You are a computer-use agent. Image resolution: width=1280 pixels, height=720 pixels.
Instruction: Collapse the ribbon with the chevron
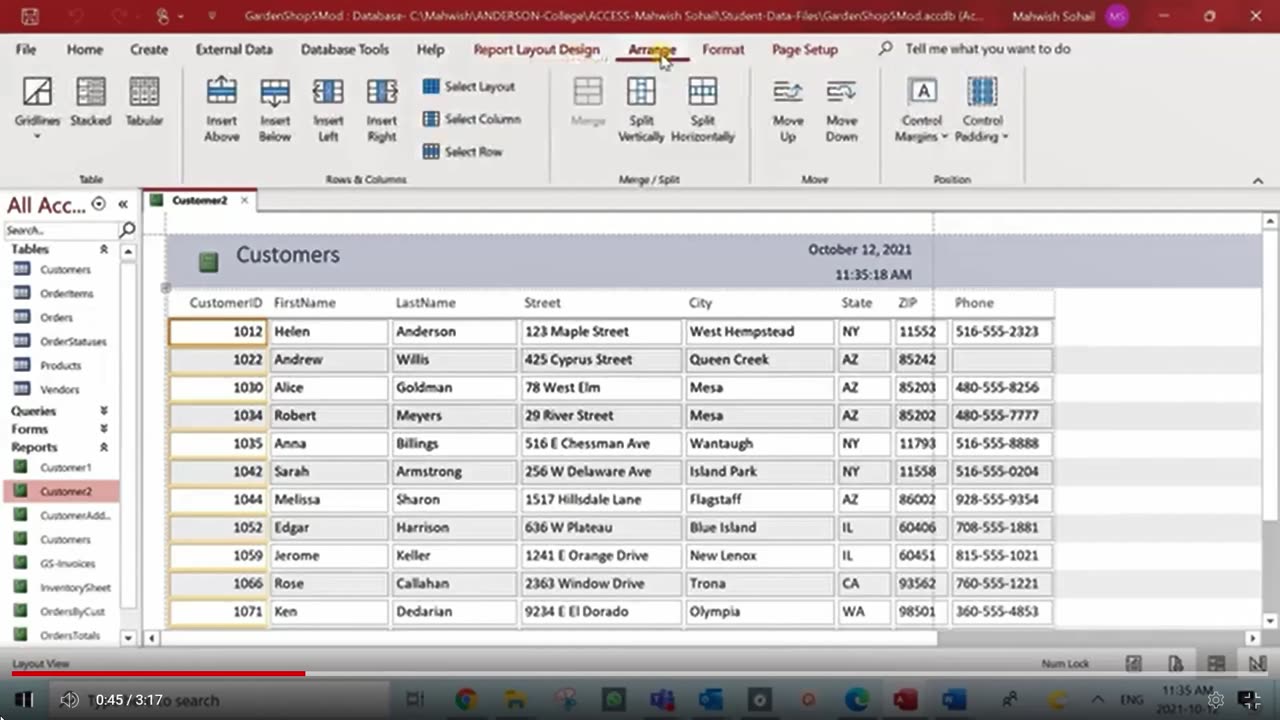(x=1258, y=180)
